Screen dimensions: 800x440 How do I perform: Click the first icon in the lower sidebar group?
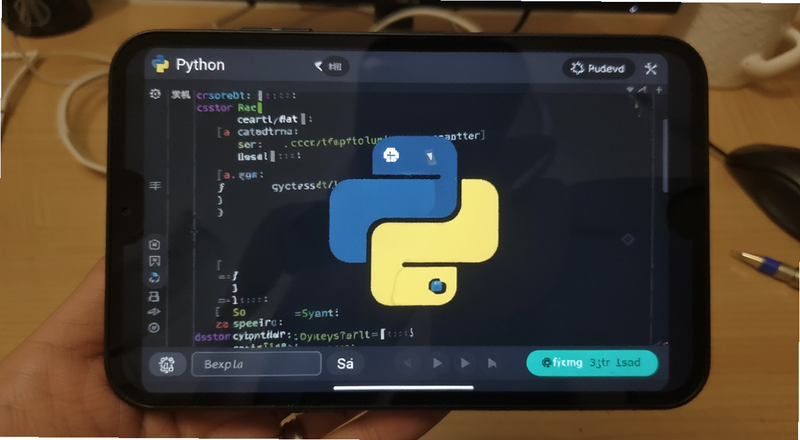tap(155, 245)
